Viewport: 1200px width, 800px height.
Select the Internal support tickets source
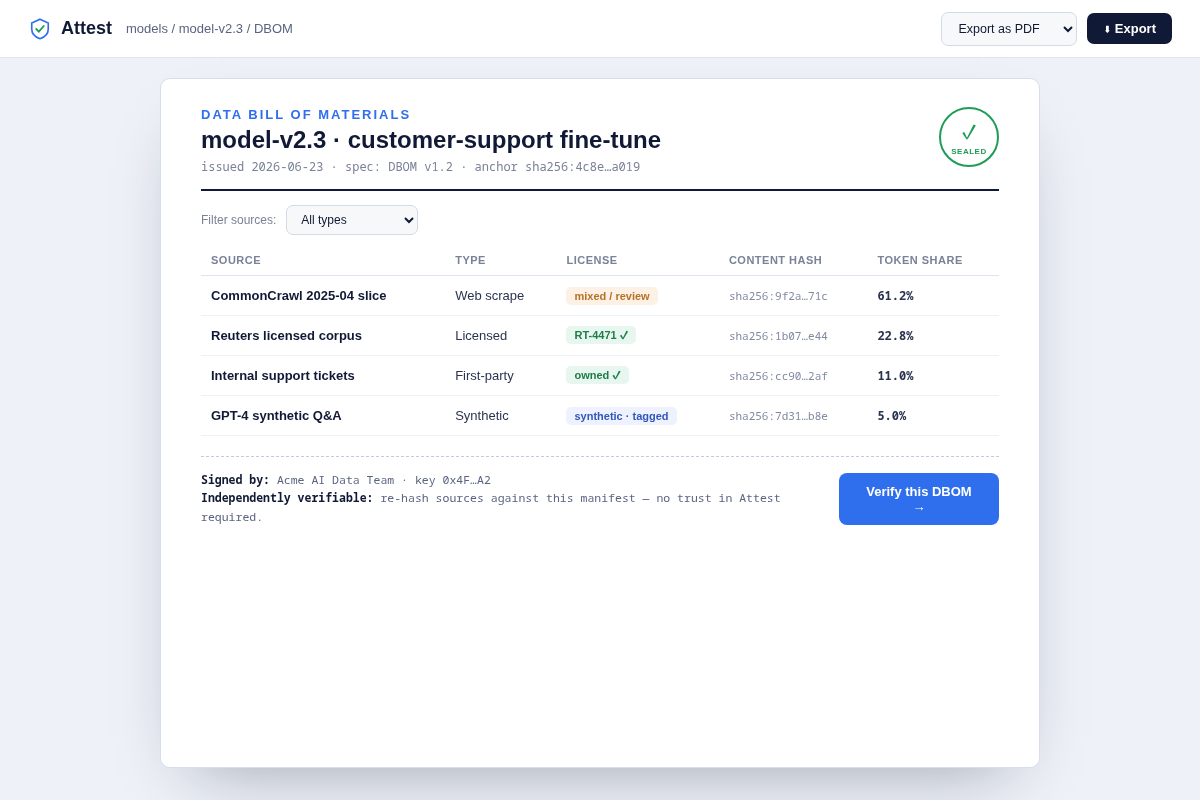[283, 376]
